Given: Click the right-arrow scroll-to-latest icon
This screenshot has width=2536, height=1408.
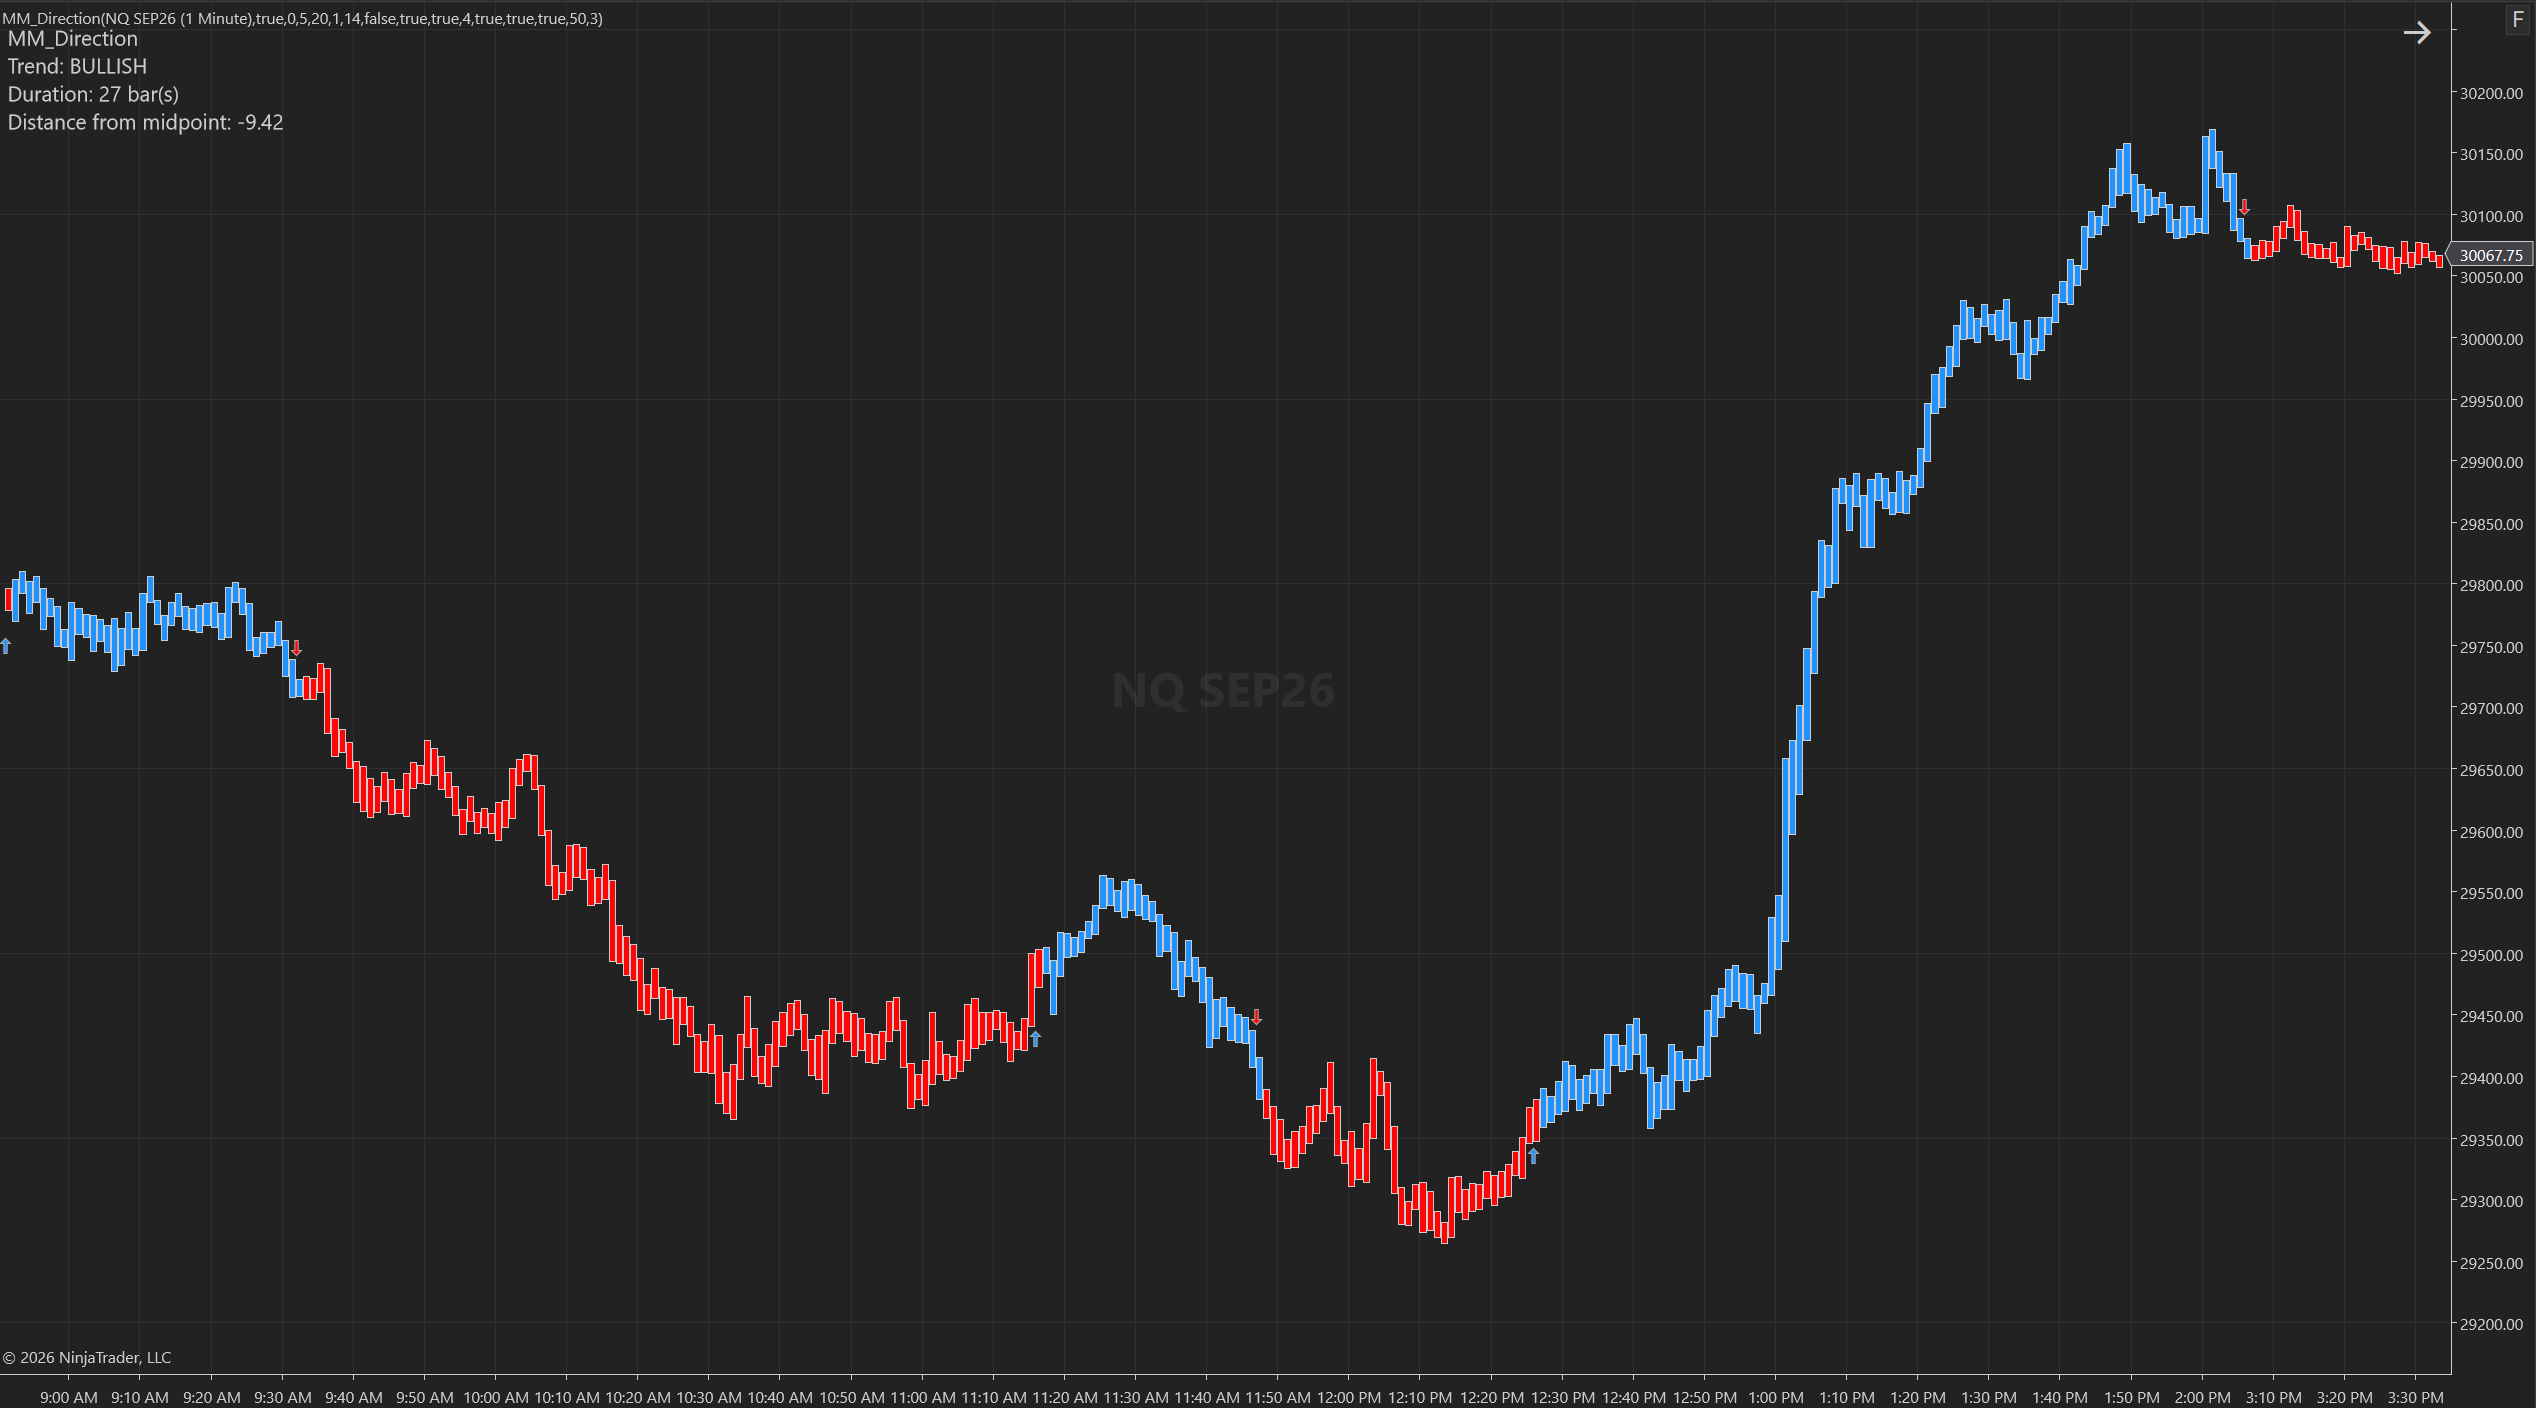Looking at the screenshot, I should (x=2417, y=33).
